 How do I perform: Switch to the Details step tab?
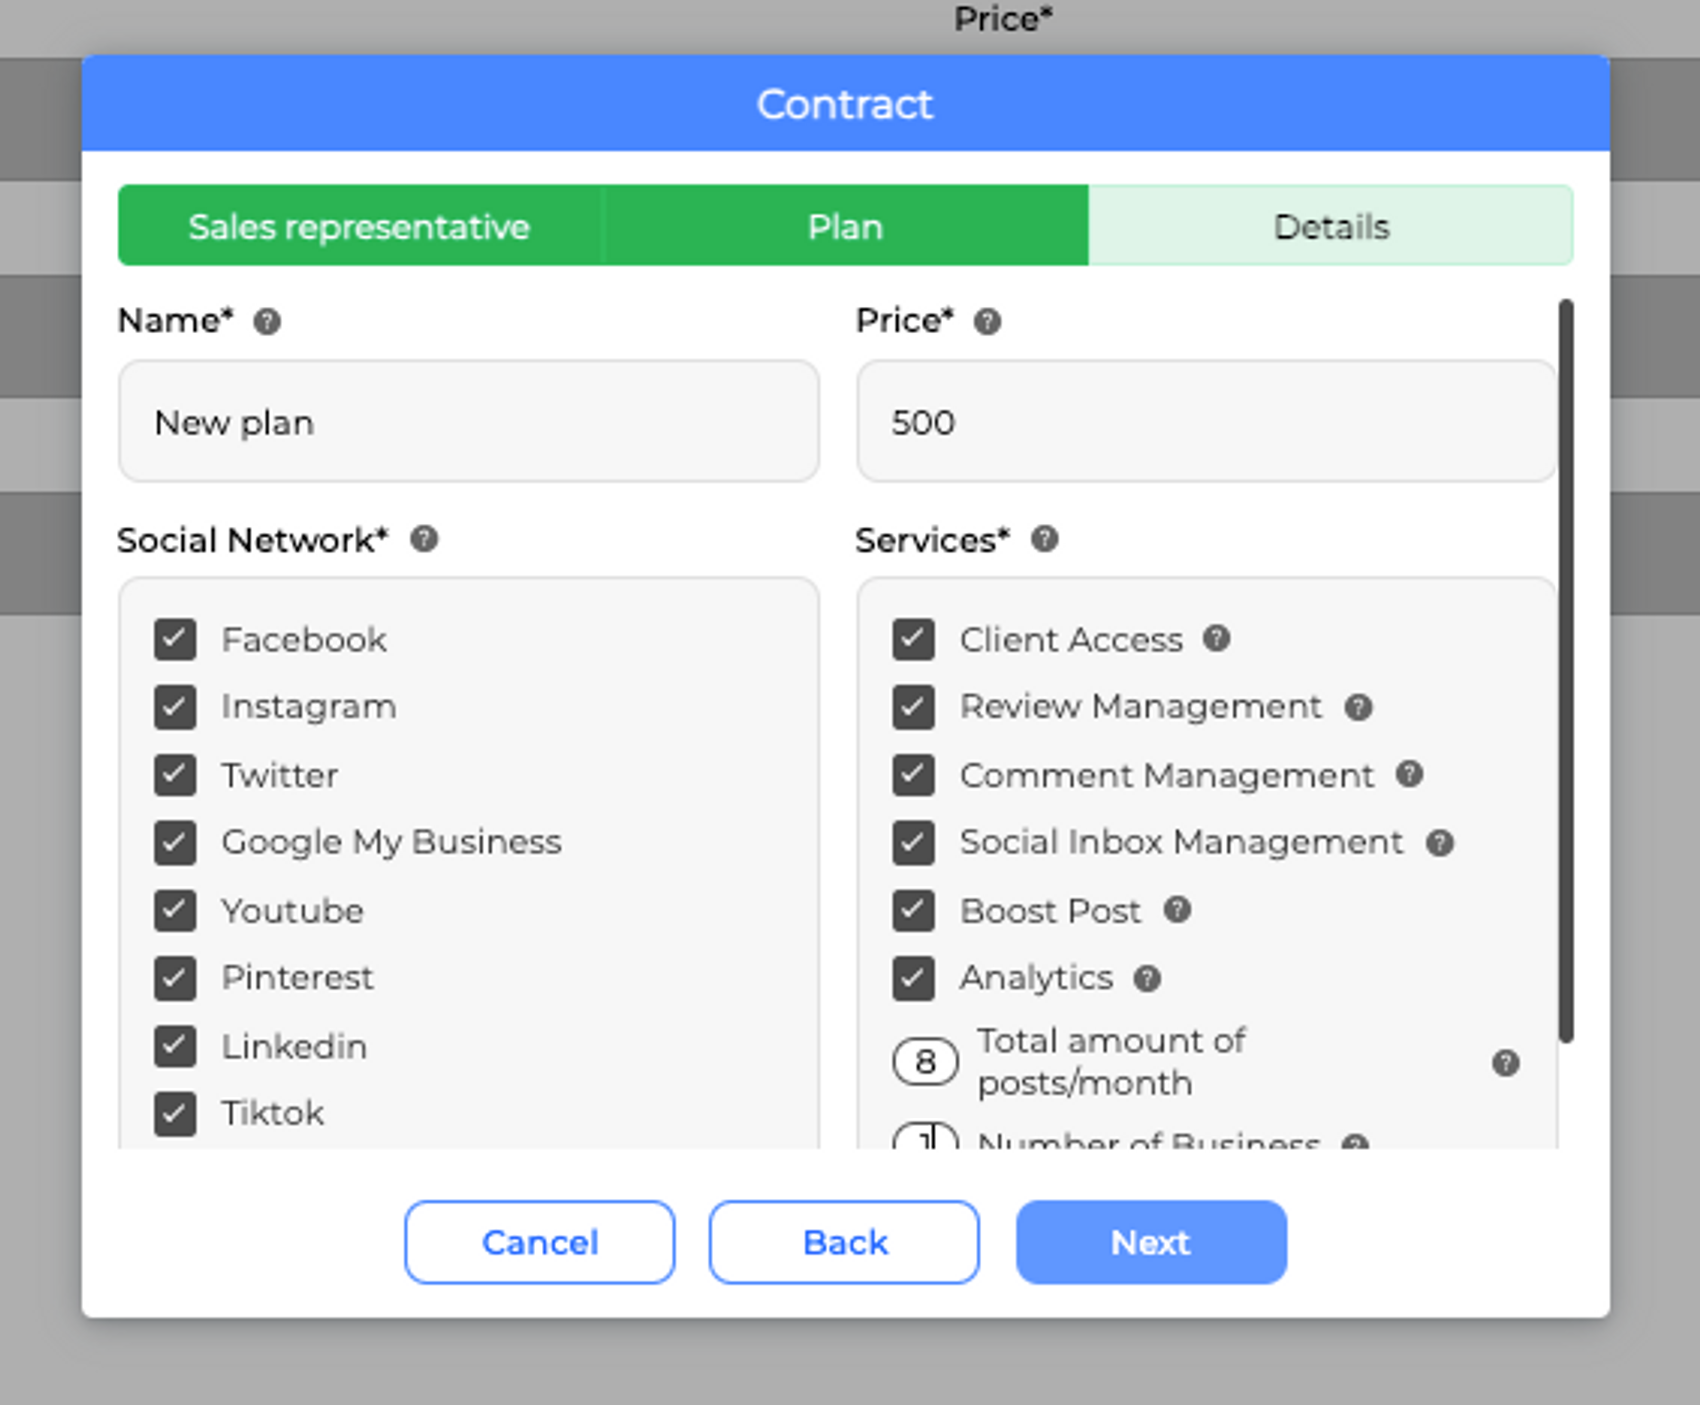pyautogui.click(x=1330, y=227)
